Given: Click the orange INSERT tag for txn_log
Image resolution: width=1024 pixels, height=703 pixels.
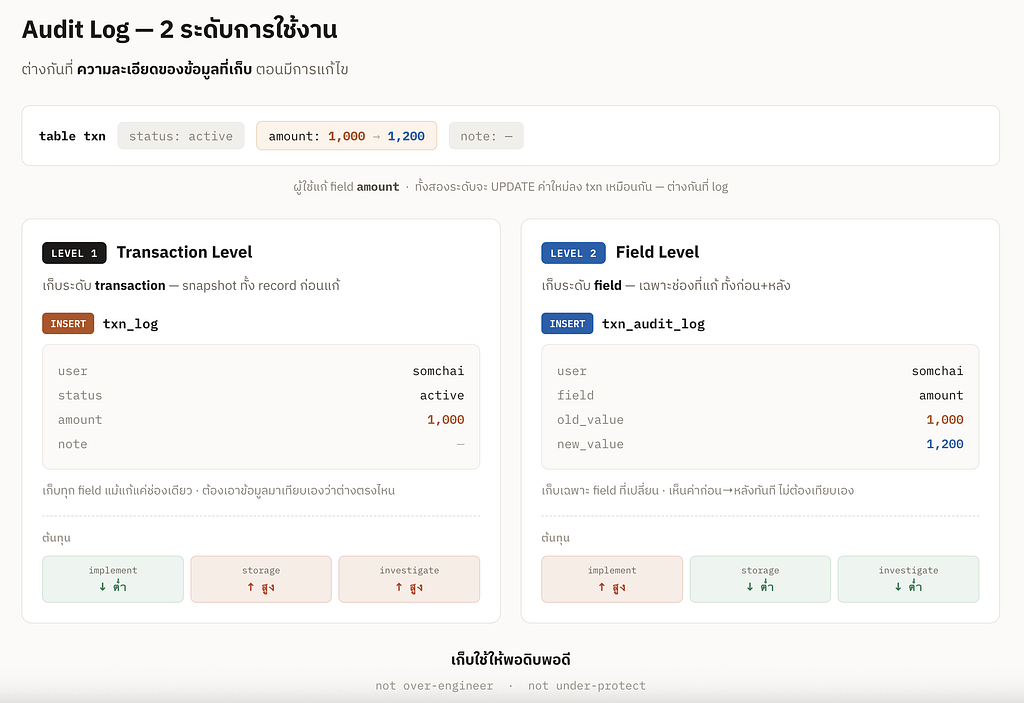Looking at the screenshot, I should coord(68,323).
